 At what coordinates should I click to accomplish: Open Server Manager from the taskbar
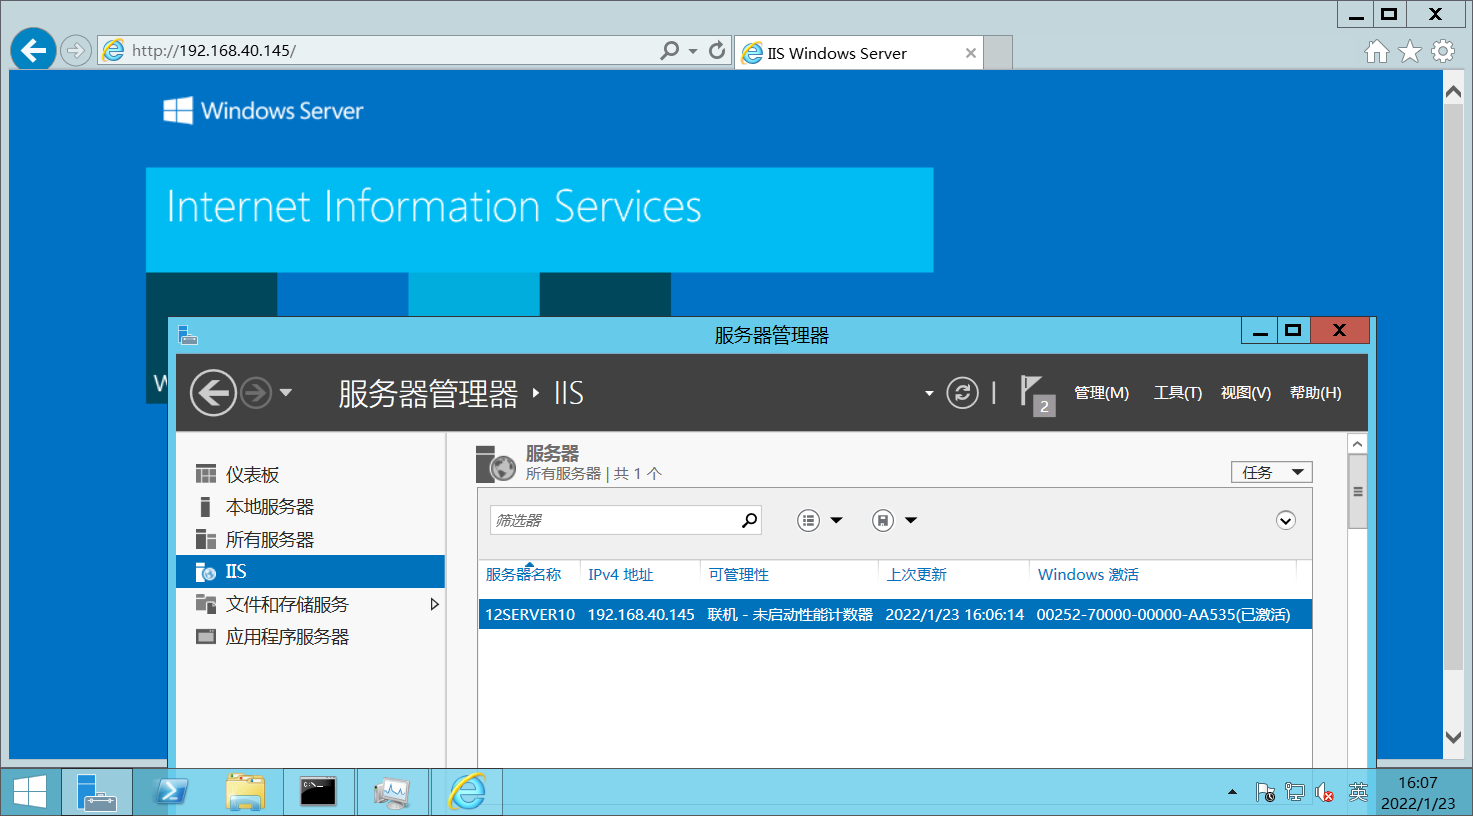point(97,792)
